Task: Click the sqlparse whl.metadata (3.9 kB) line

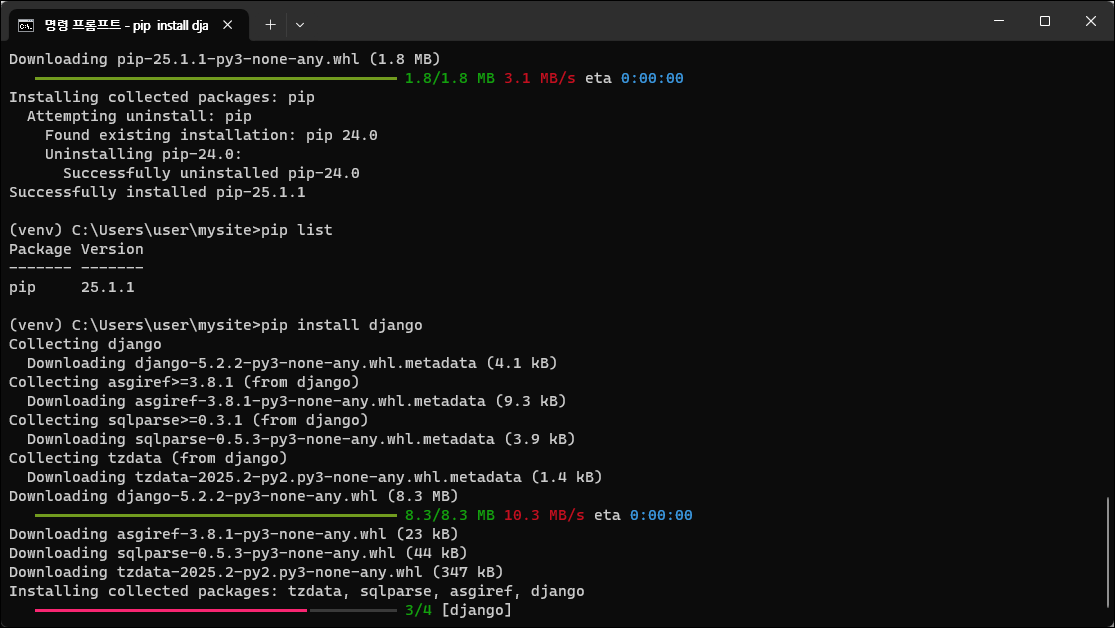Action: click(301, 440)
